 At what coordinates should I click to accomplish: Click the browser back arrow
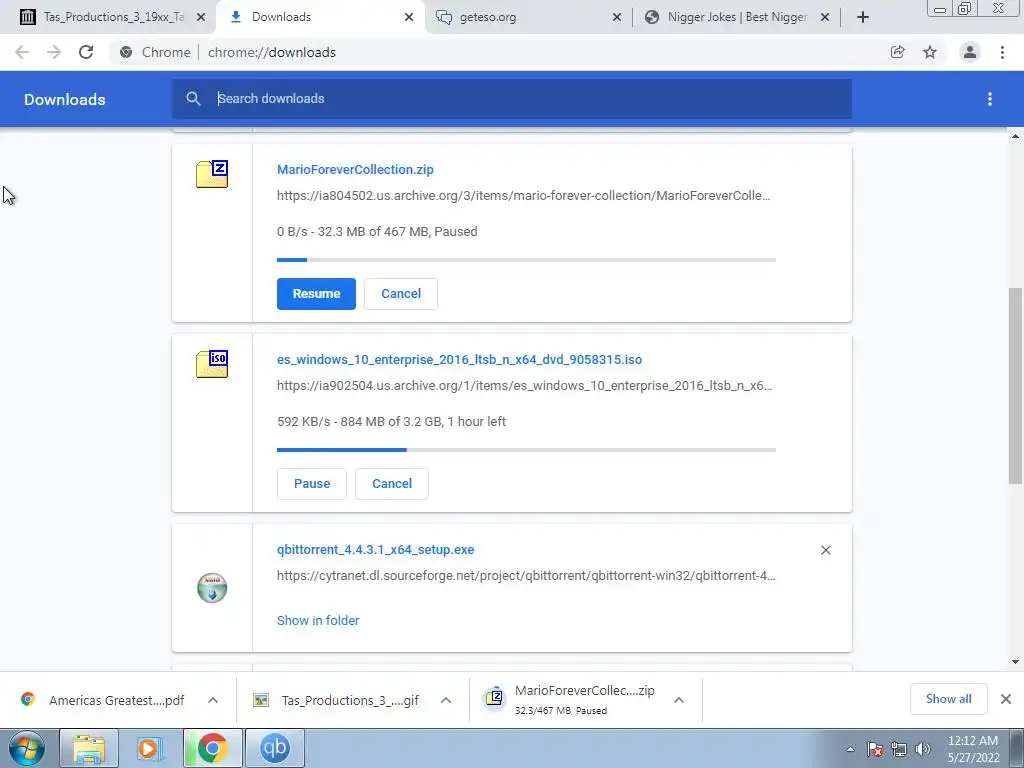tap(22, 52)
